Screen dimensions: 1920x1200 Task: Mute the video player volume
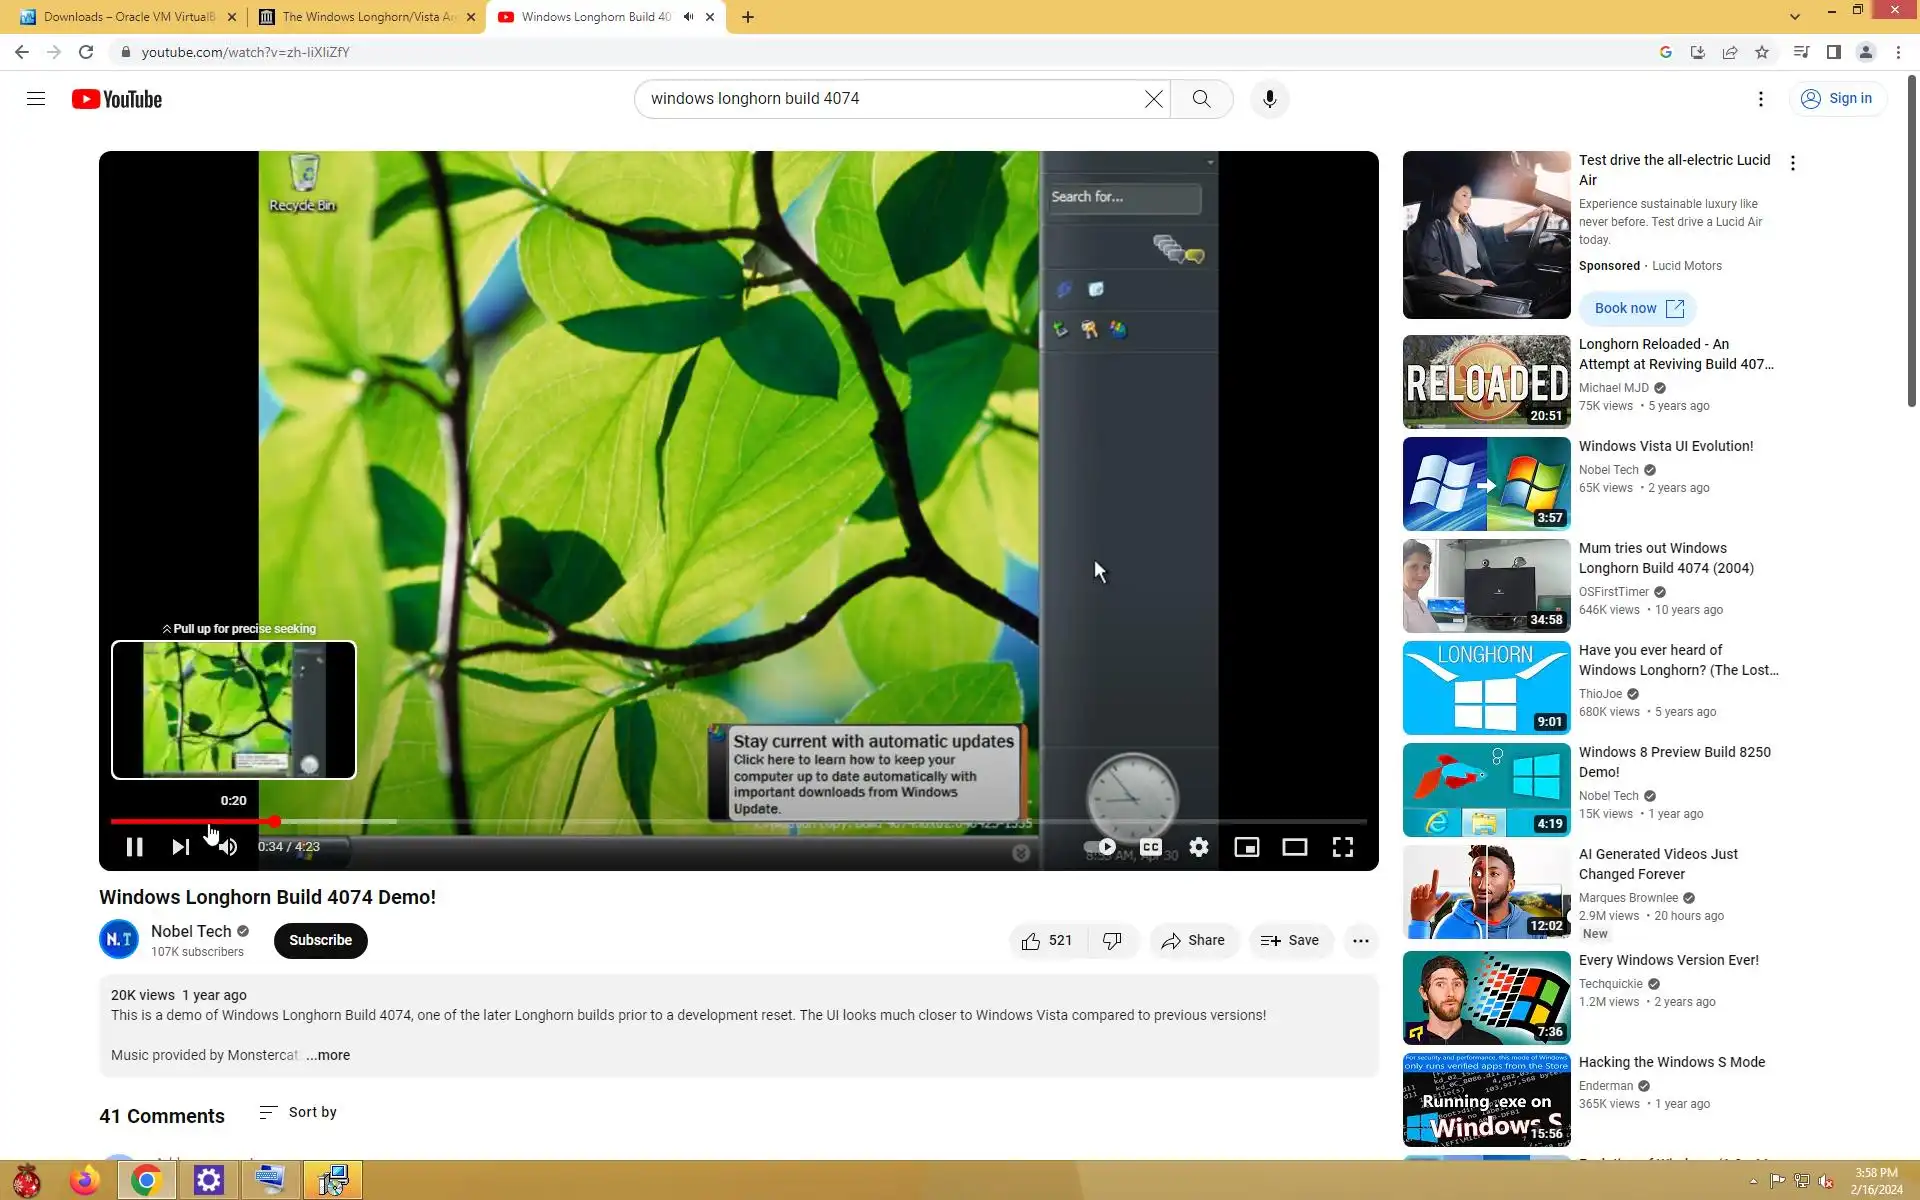pos(228,847)
